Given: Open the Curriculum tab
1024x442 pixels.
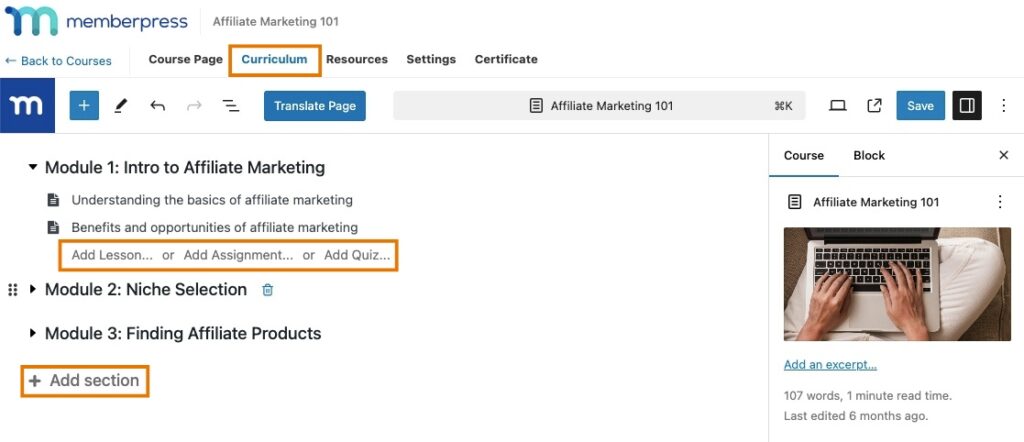Looking at the screenshot, I should click(274, 60).
